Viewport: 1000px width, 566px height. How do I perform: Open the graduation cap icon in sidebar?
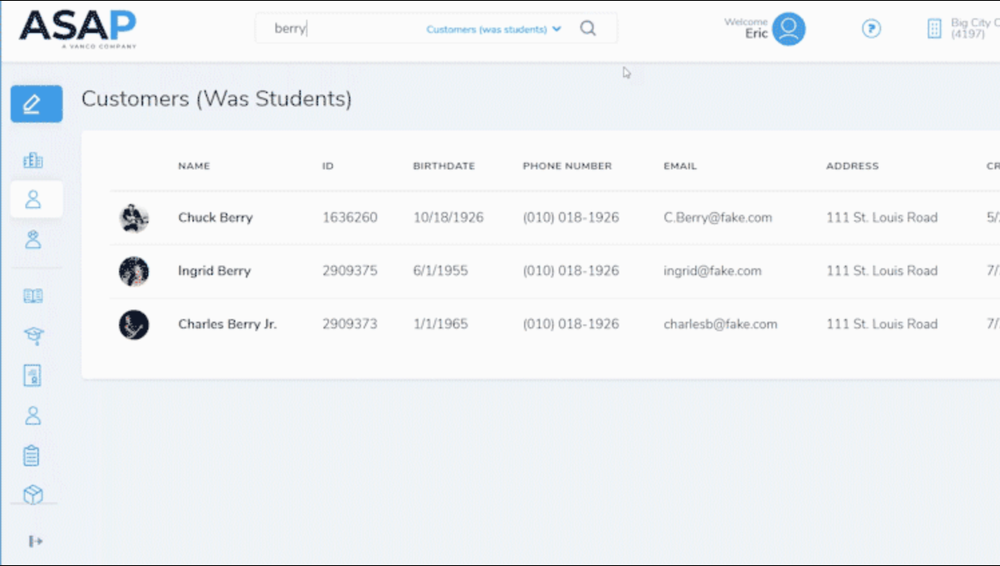[x=34, y=336]
